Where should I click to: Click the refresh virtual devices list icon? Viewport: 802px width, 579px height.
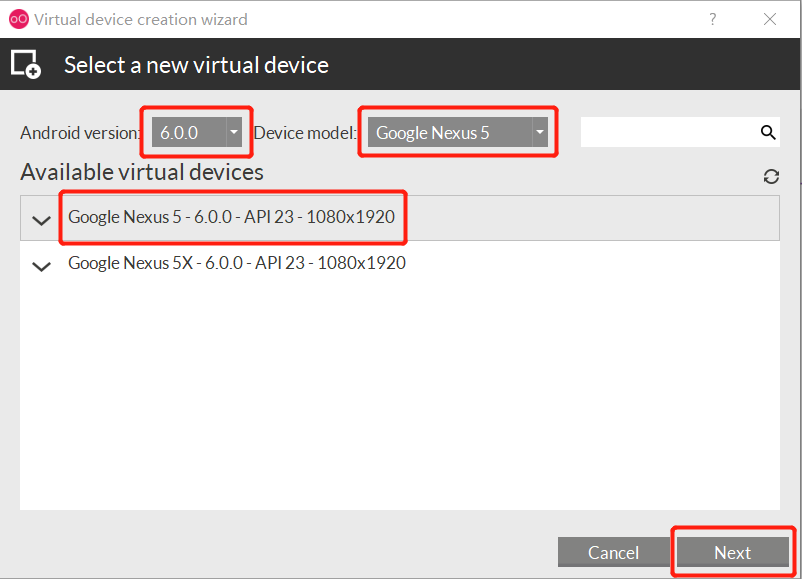[771, 176]
